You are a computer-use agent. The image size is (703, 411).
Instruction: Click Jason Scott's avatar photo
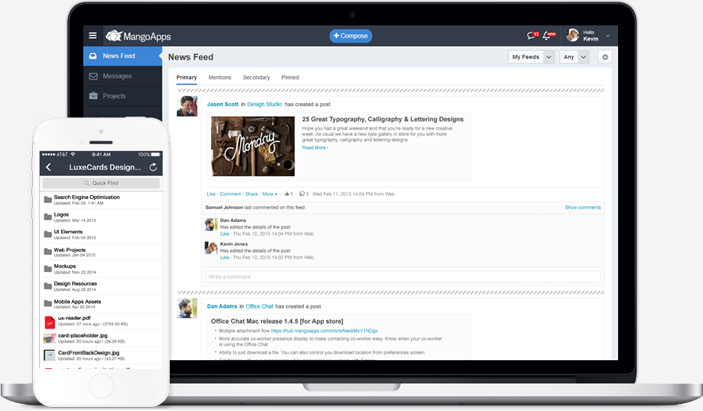pyautogui.click(x=187, y=106)
